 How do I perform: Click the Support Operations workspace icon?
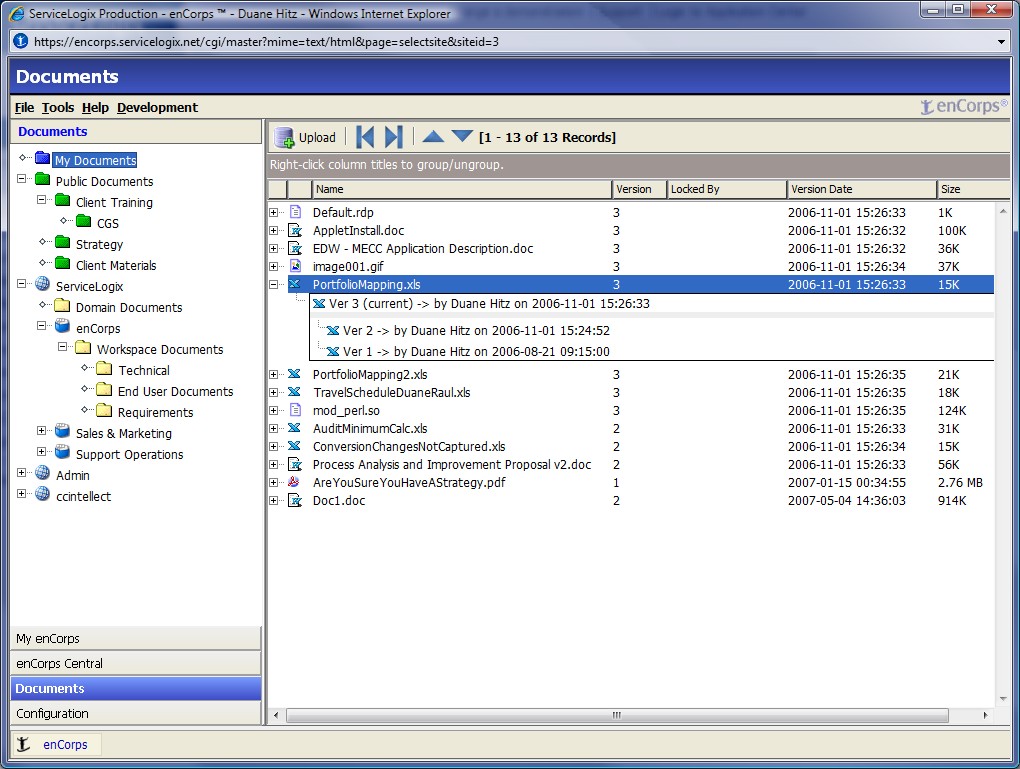click(63, 452)
